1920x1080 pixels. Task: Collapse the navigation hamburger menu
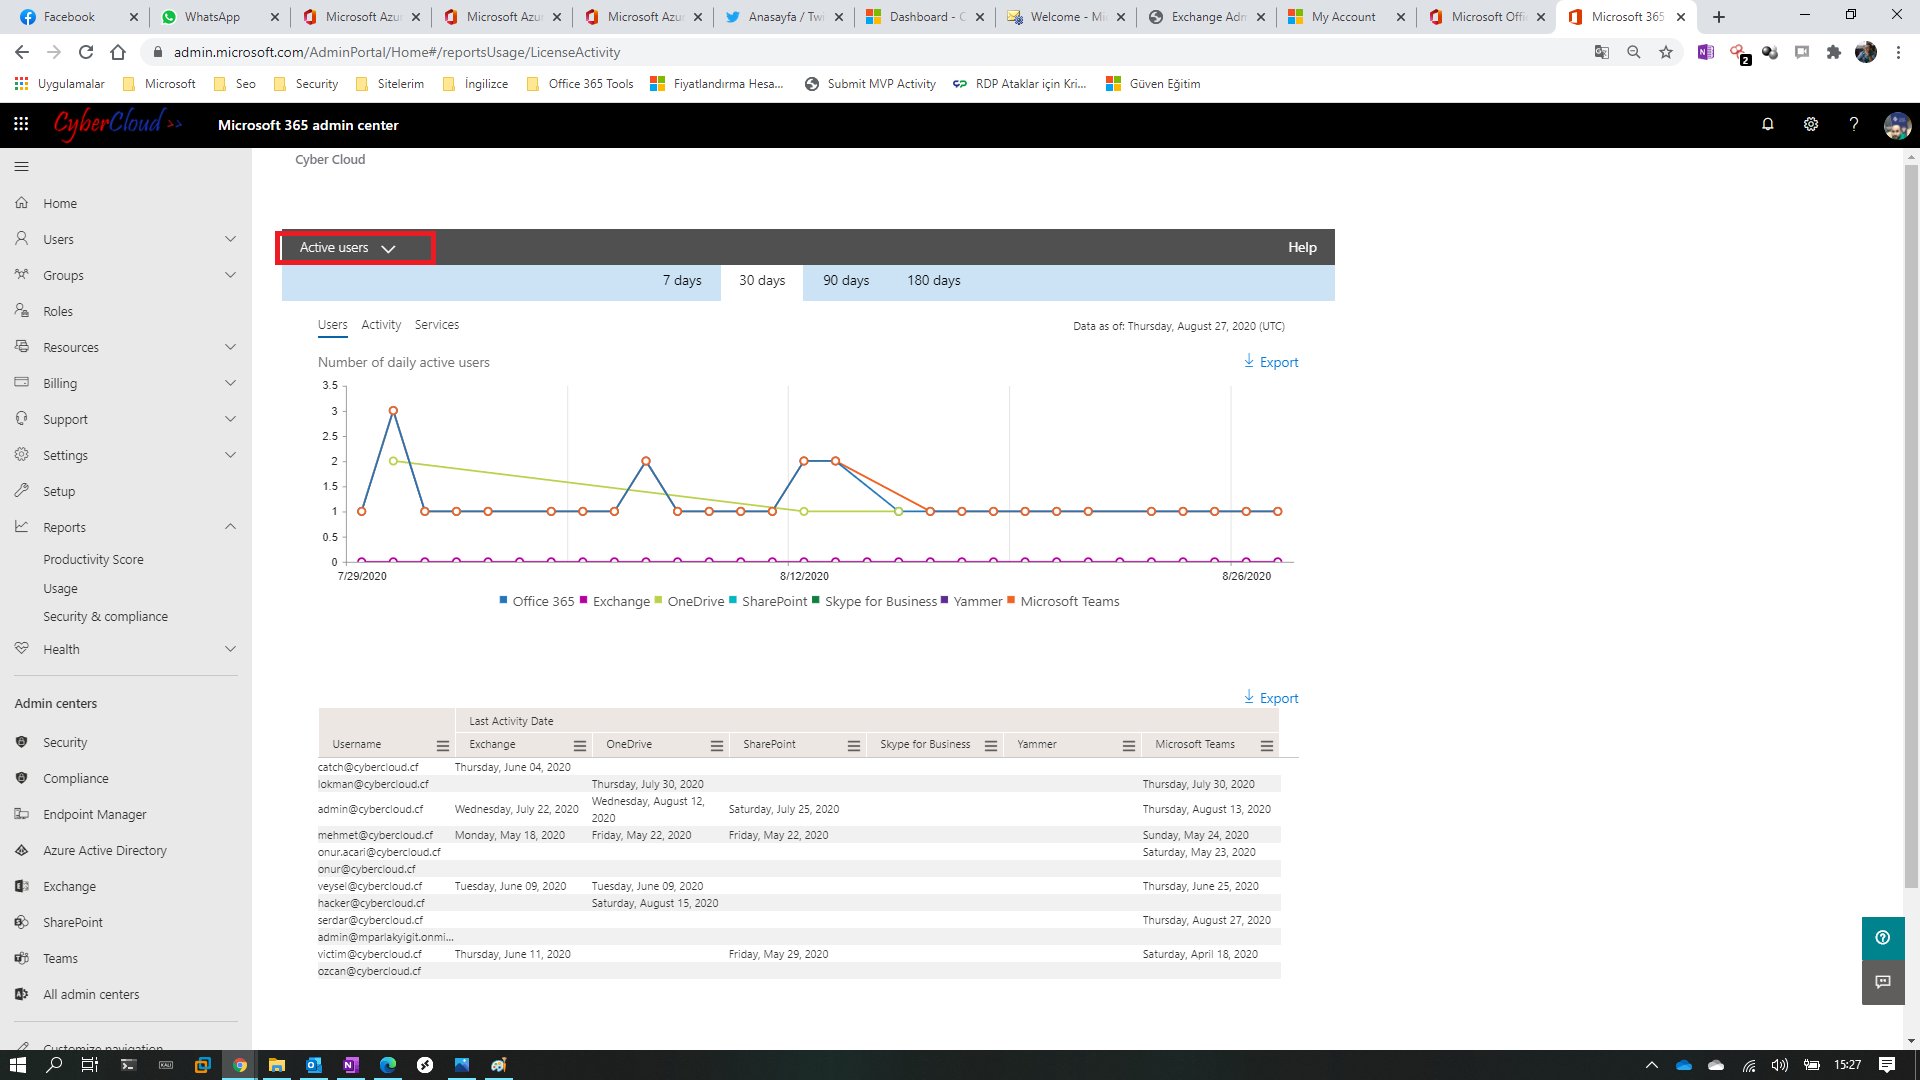point(22,166)
